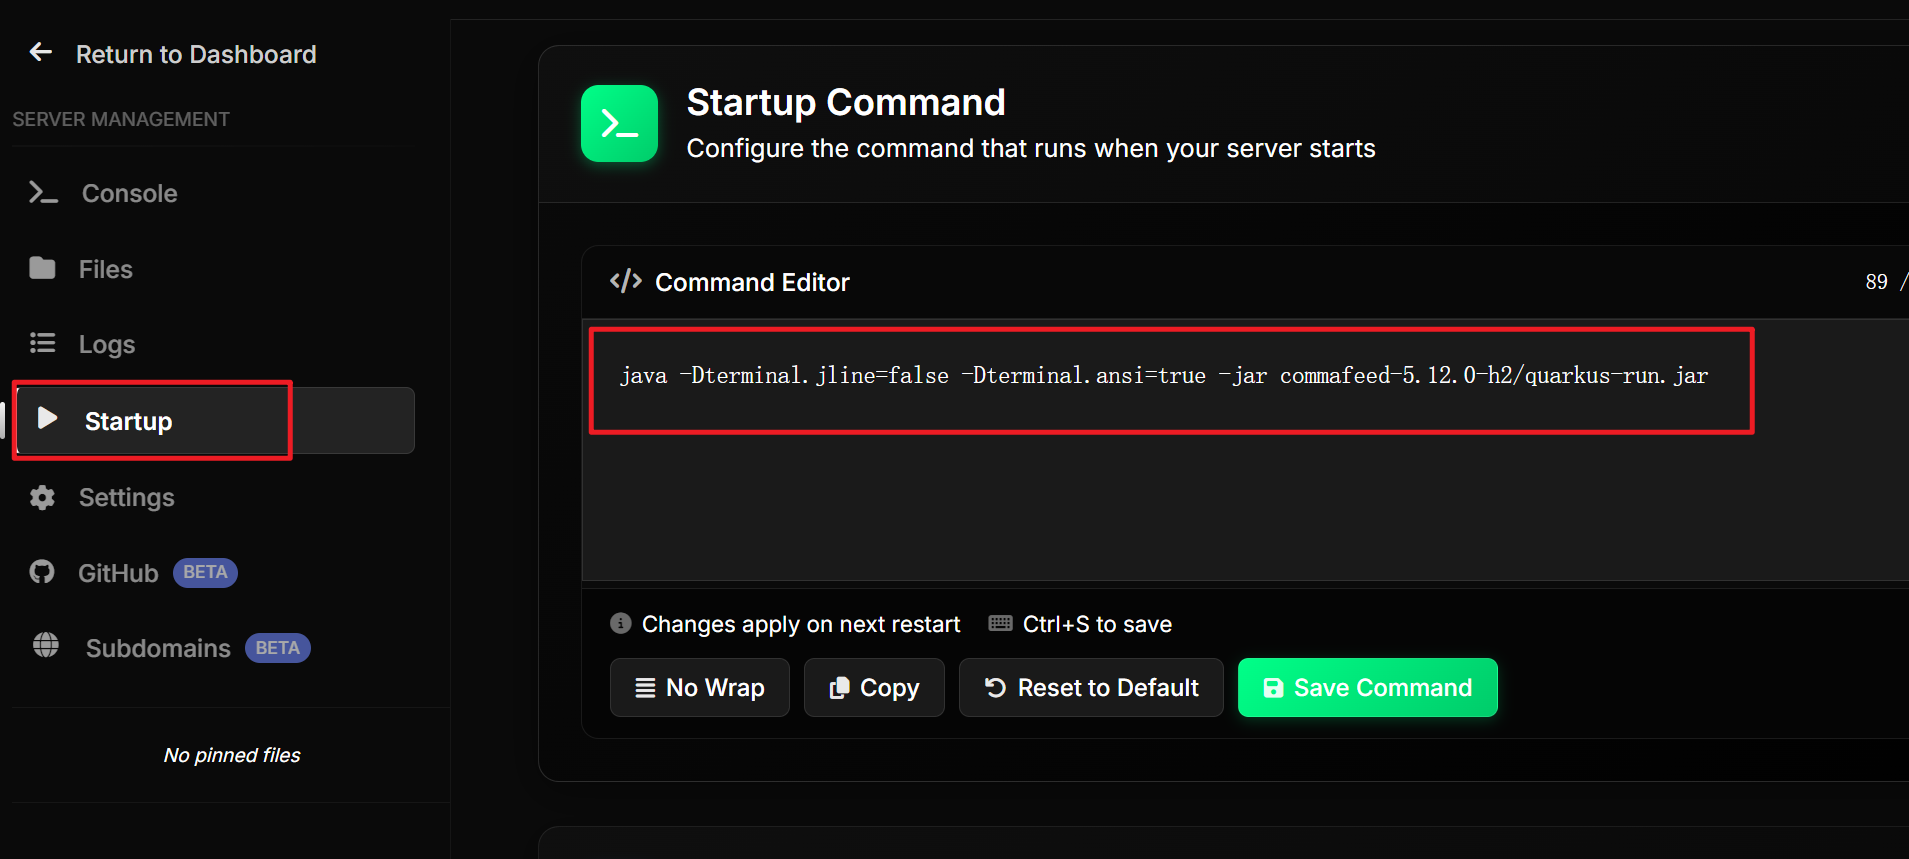Click the Startup play icon
The image size is (1909, 859).
pyautogui.click(x=47, y=418)
